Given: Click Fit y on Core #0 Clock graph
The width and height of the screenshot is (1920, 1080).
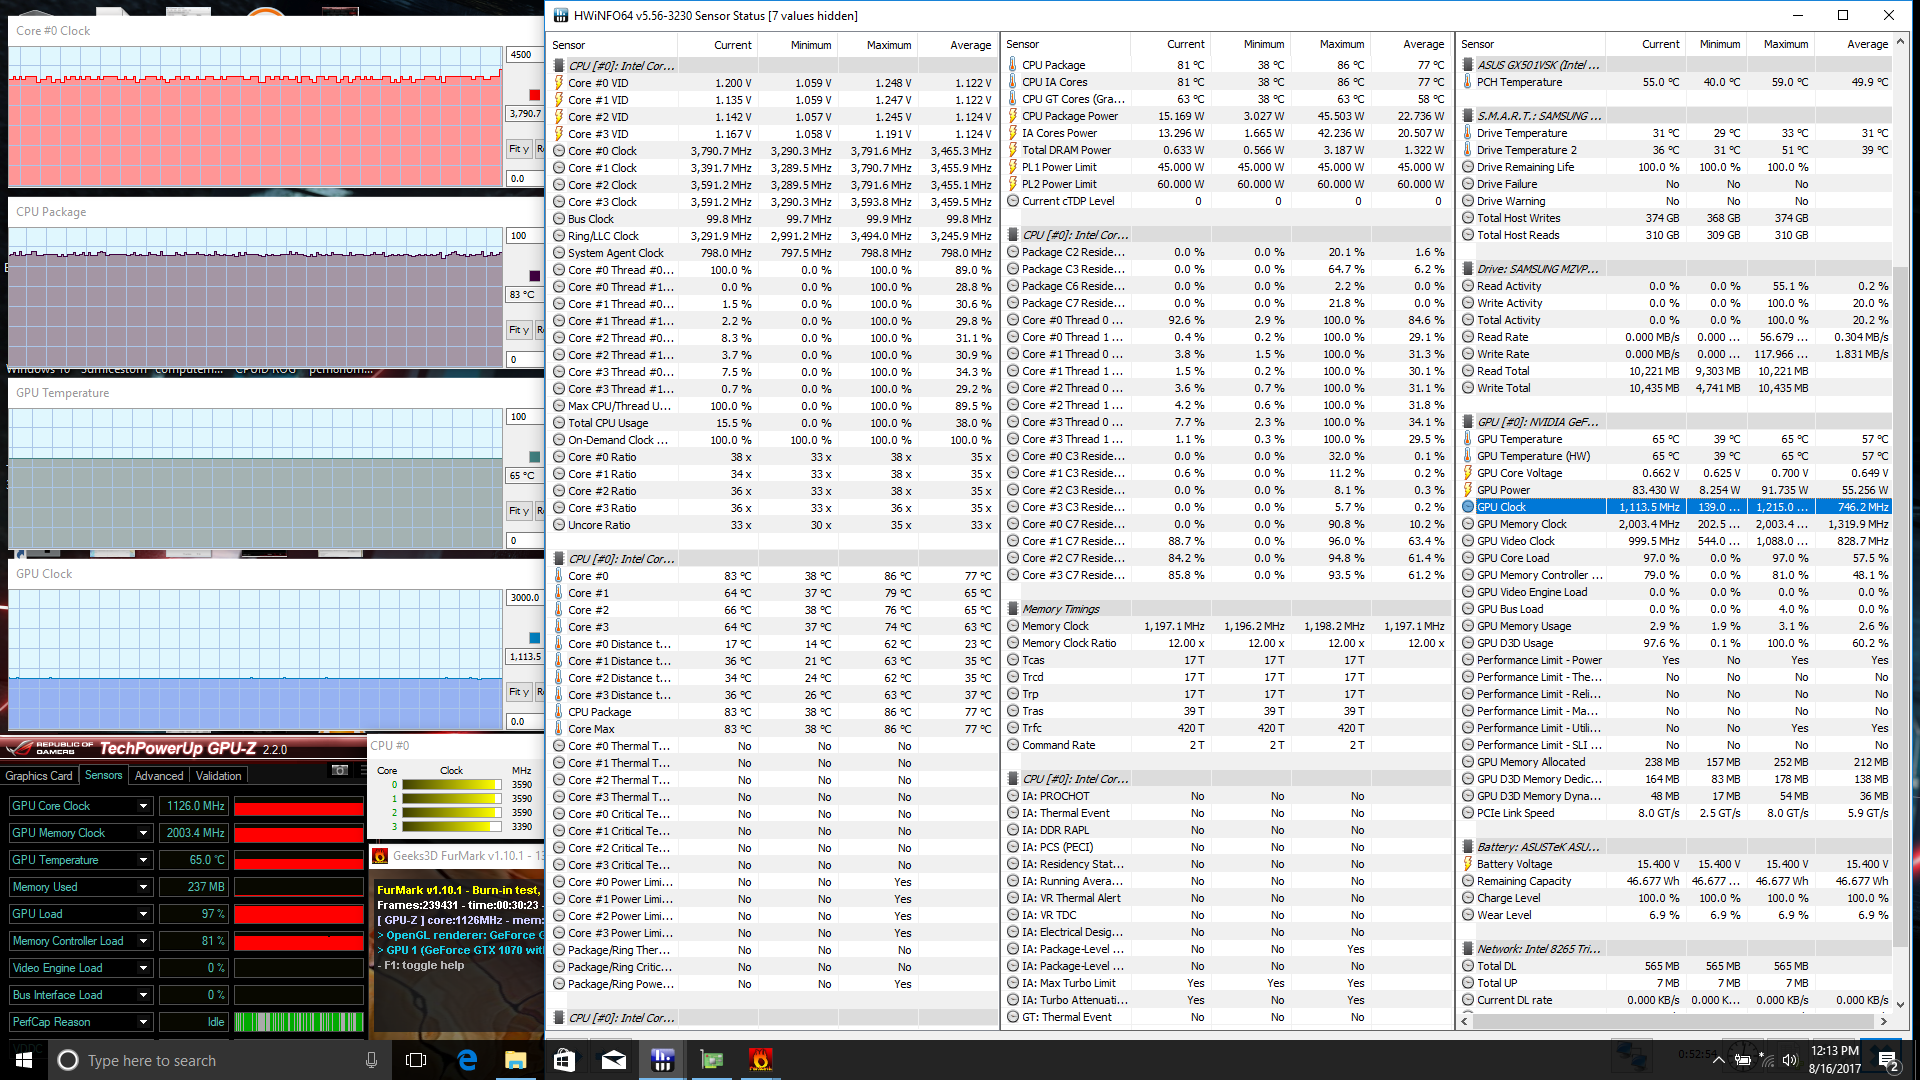Looking at the screenshot, I should click(x=519, y=149).
